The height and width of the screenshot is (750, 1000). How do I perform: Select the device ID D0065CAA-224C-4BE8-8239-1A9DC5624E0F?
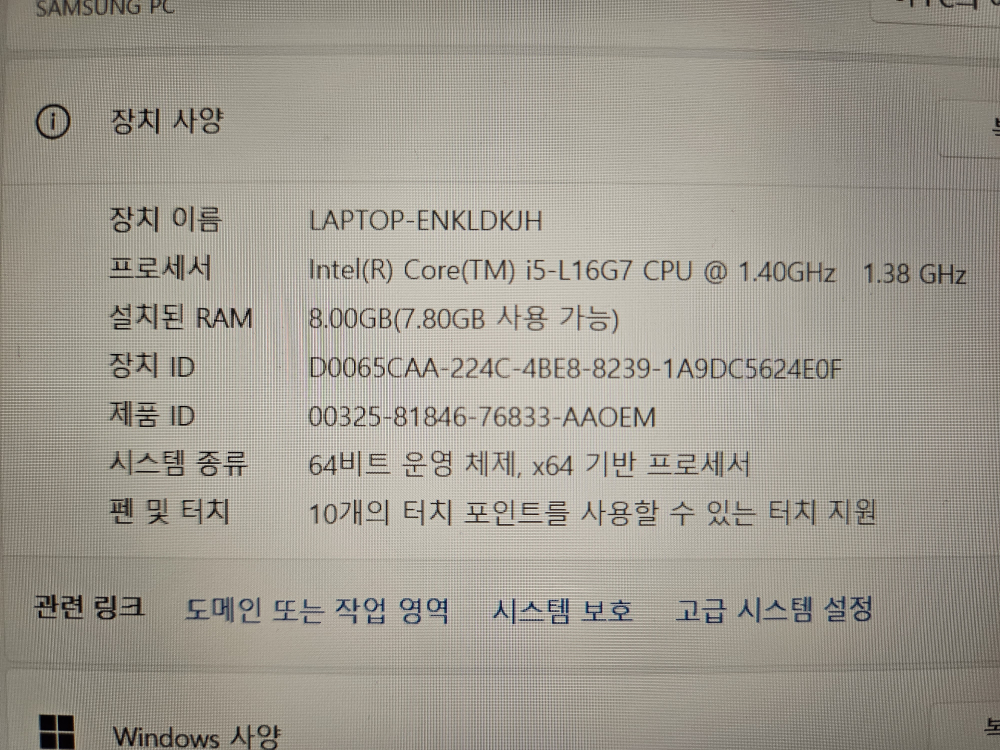coord(575,369)
